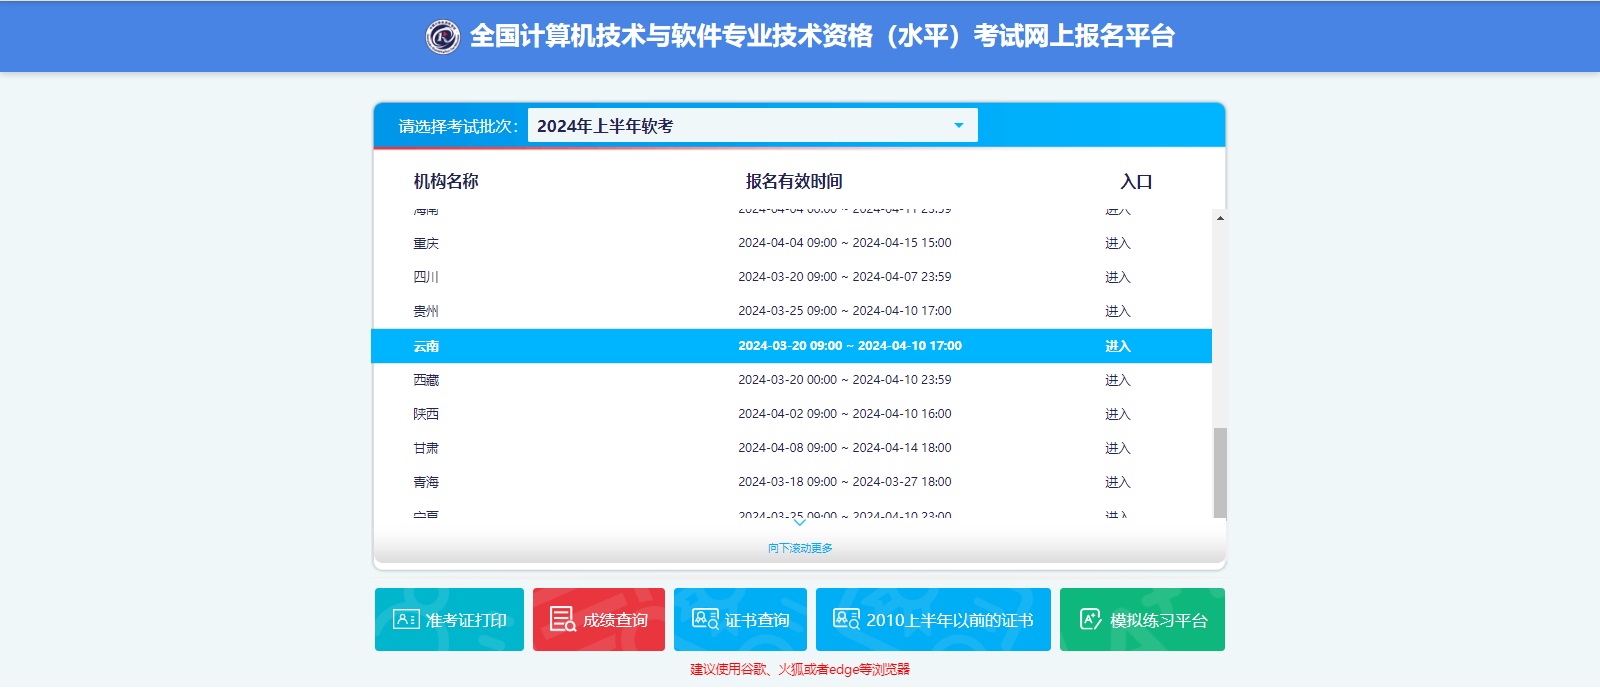
Task: Click the platform logo emblem in header
Action: coord(442,37)
